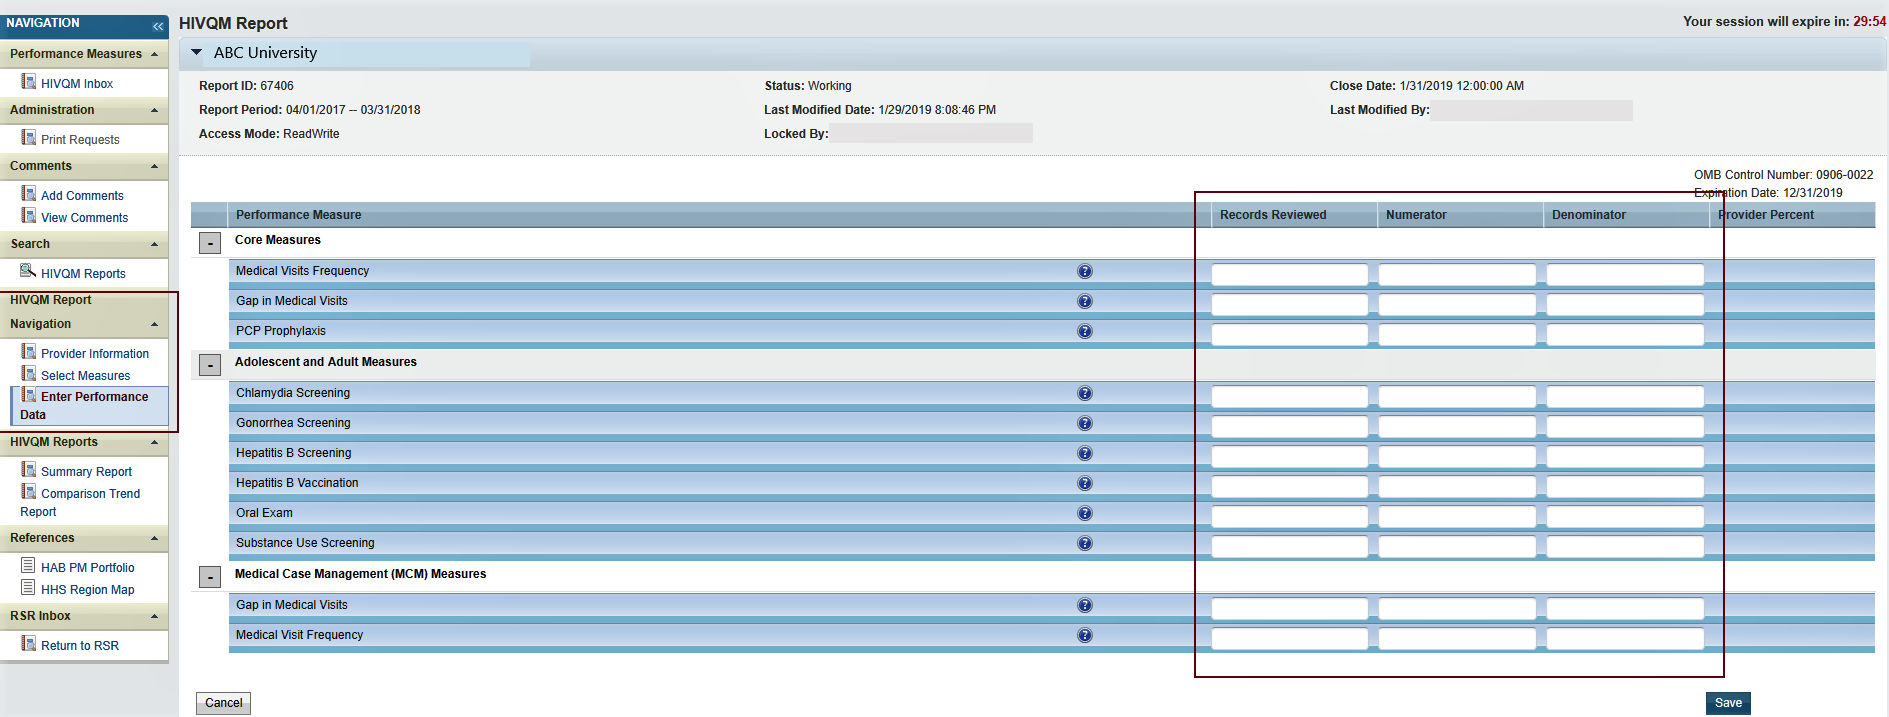The height and width of the screenshot is (717, 1889).
Task: Click the Save button
Action: coord(1727,703)
